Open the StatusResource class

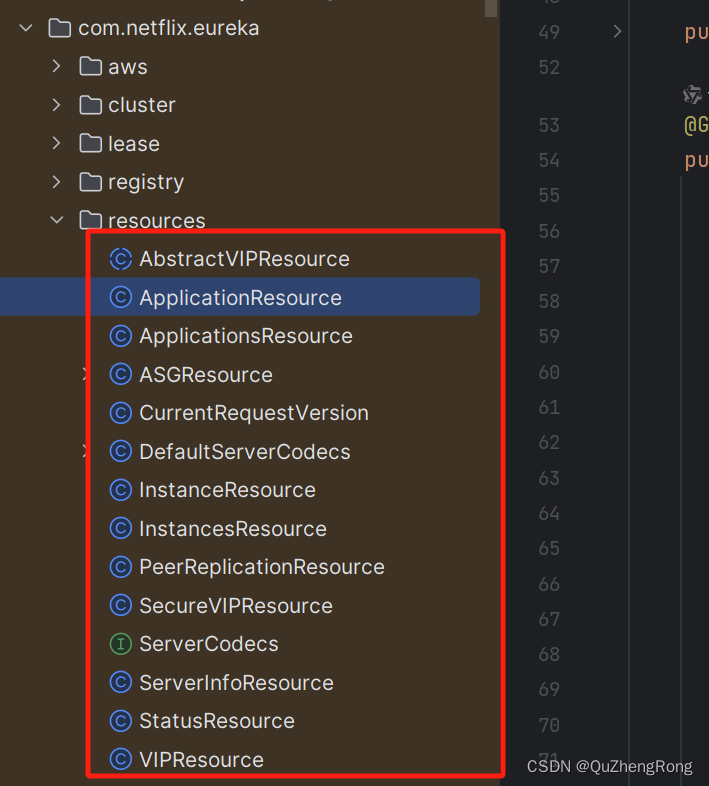(x=217, y=721)
